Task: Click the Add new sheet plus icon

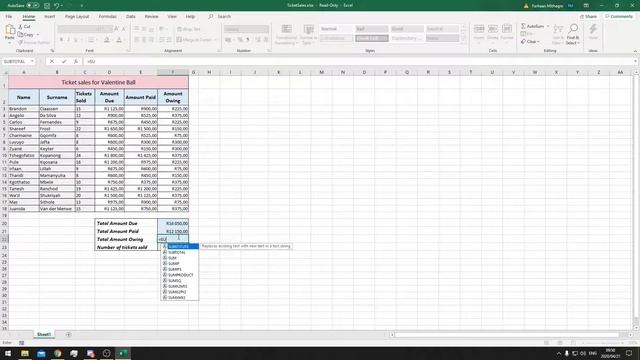Action: [x=68, y=335]
